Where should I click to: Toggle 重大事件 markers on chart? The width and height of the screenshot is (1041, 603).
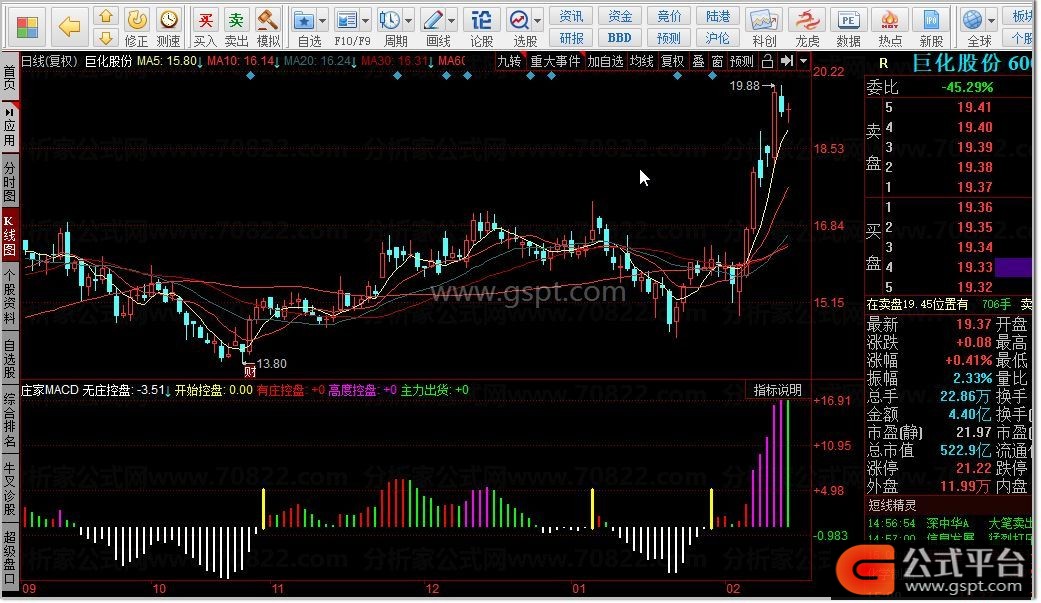pyautogui.click(x=555, y=62)
